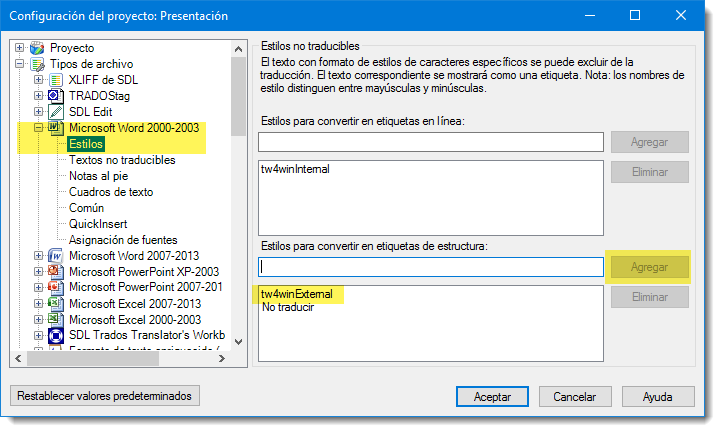Click the horizontal scrollbar right arrow

point(222,359)
